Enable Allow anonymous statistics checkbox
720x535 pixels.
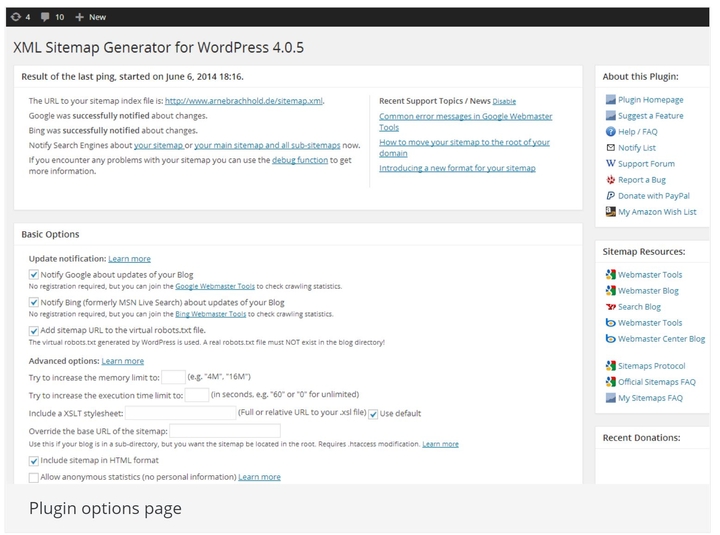coord(34,478)
